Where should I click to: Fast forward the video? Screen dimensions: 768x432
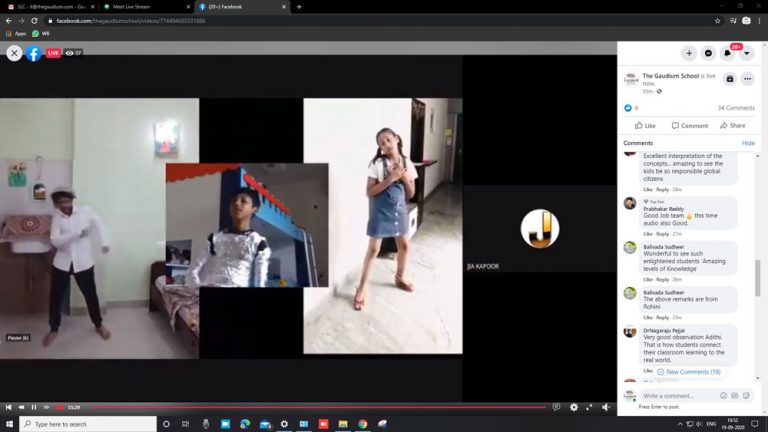point(47,408)
